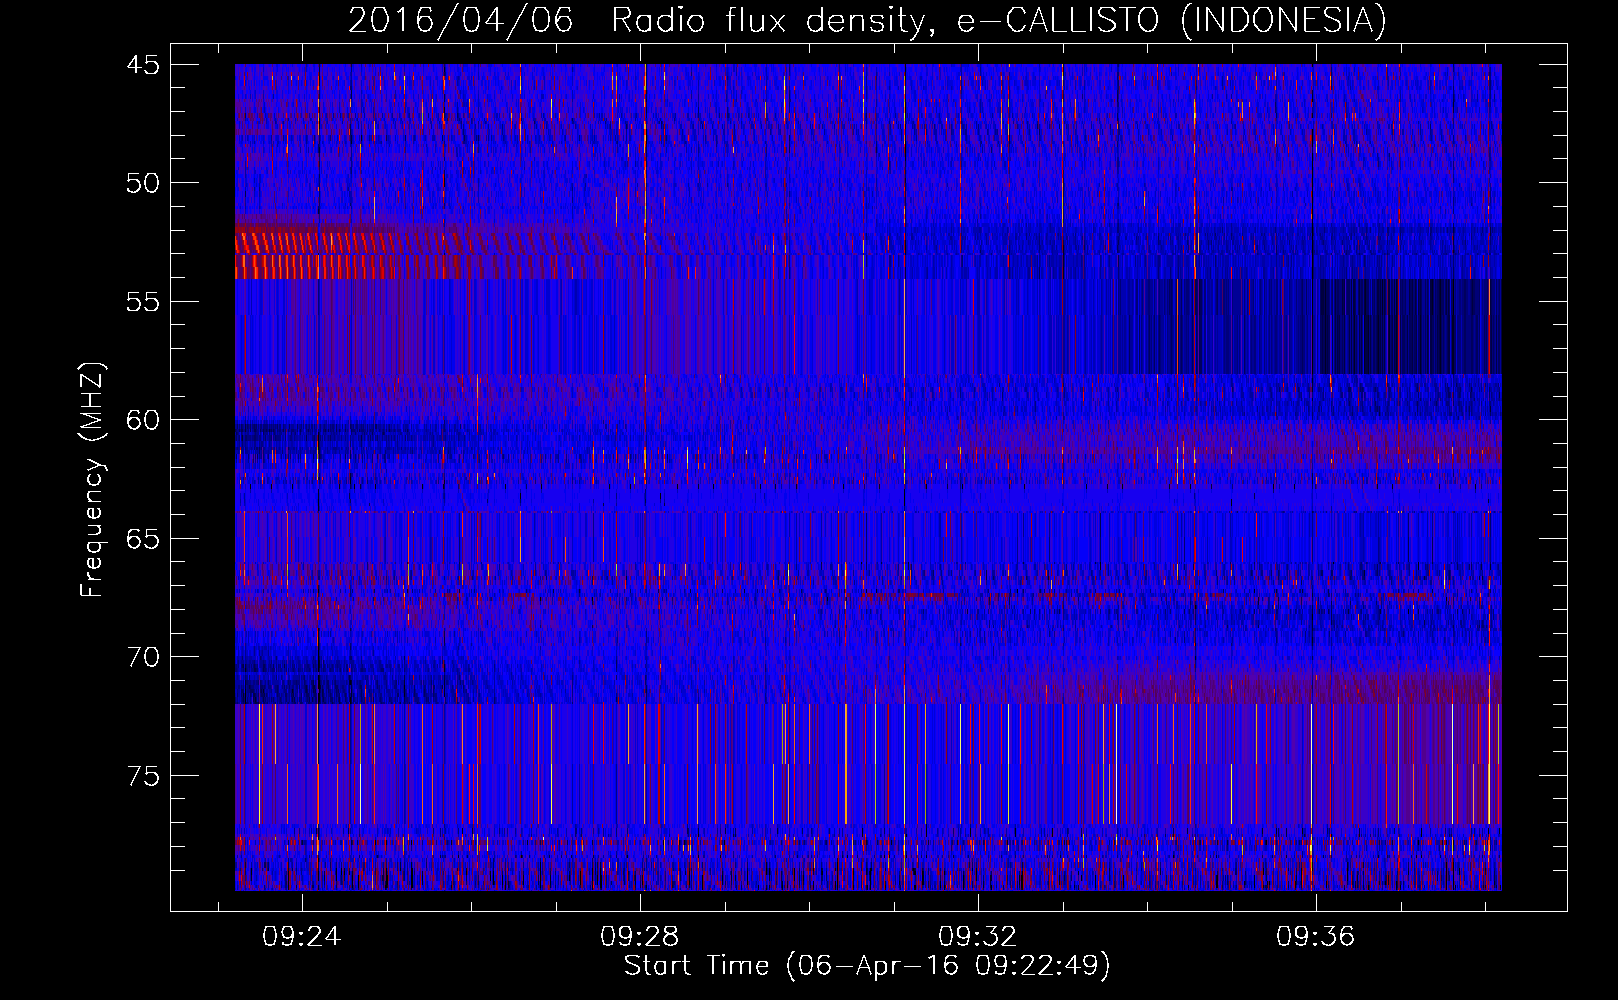This screenshot has height=1000, width=1618.
Task: Click the 45 frequency tick label
Action: click(x=143, y=65)
